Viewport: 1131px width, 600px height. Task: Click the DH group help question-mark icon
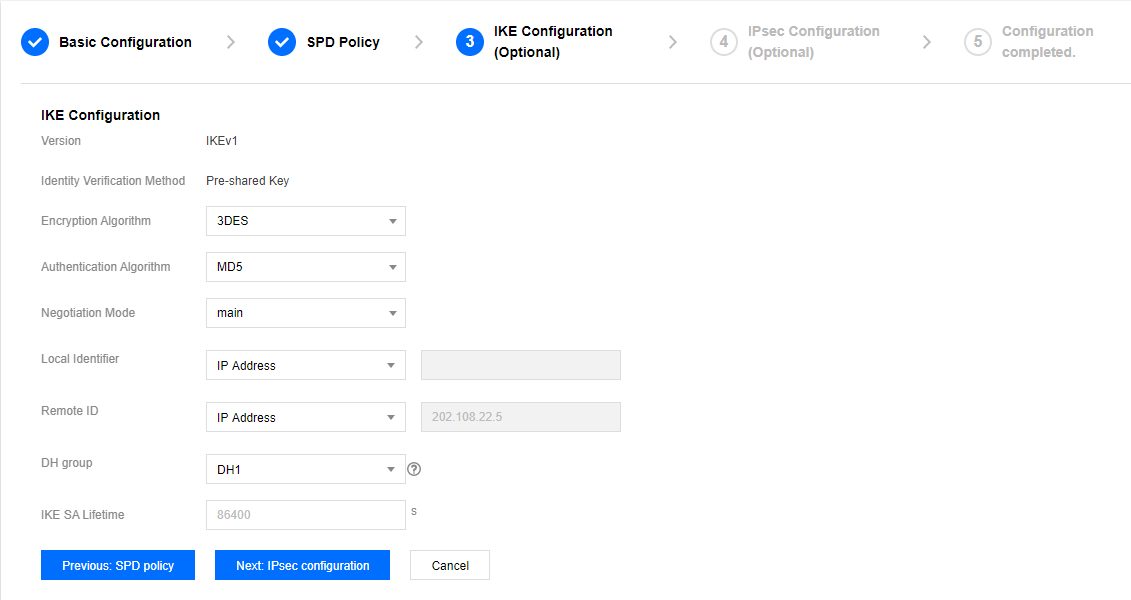tap(414, 469)
